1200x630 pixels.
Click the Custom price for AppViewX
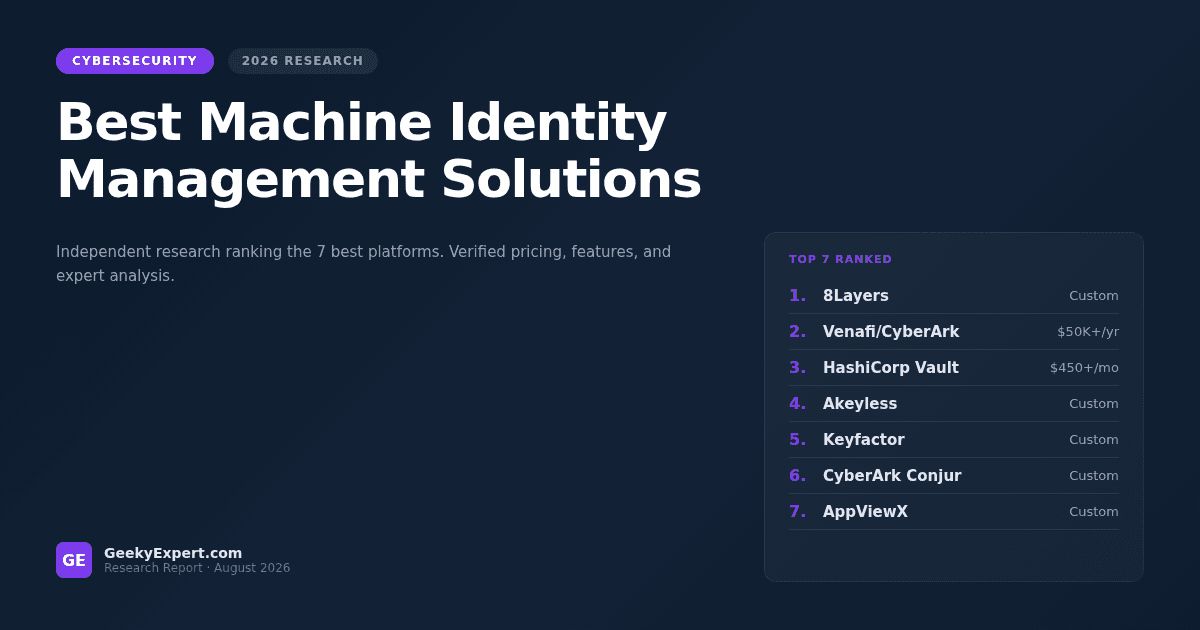tap(1094, 512)
